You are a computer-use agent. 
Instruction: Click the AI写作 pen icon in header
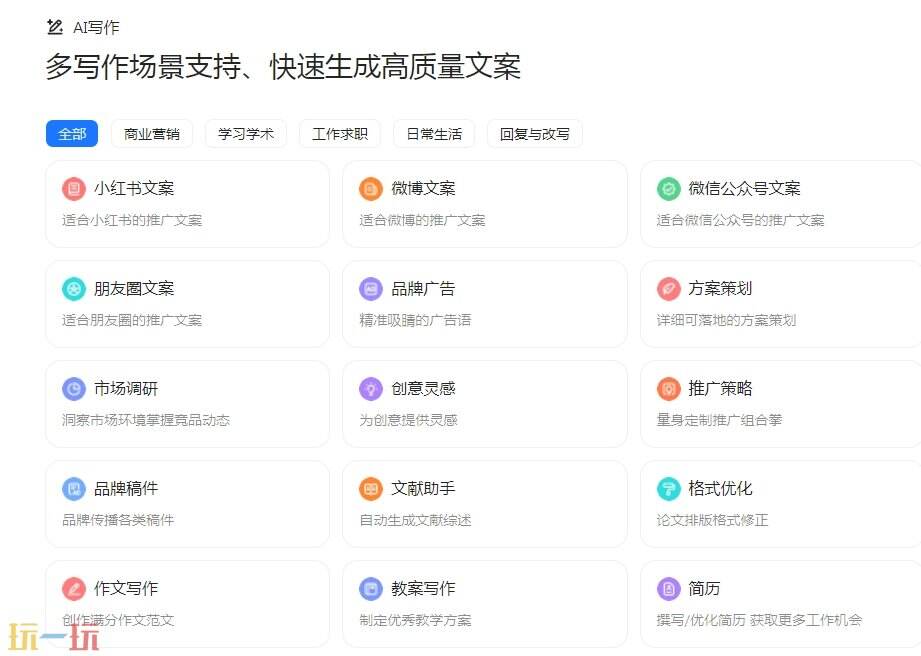55,27
